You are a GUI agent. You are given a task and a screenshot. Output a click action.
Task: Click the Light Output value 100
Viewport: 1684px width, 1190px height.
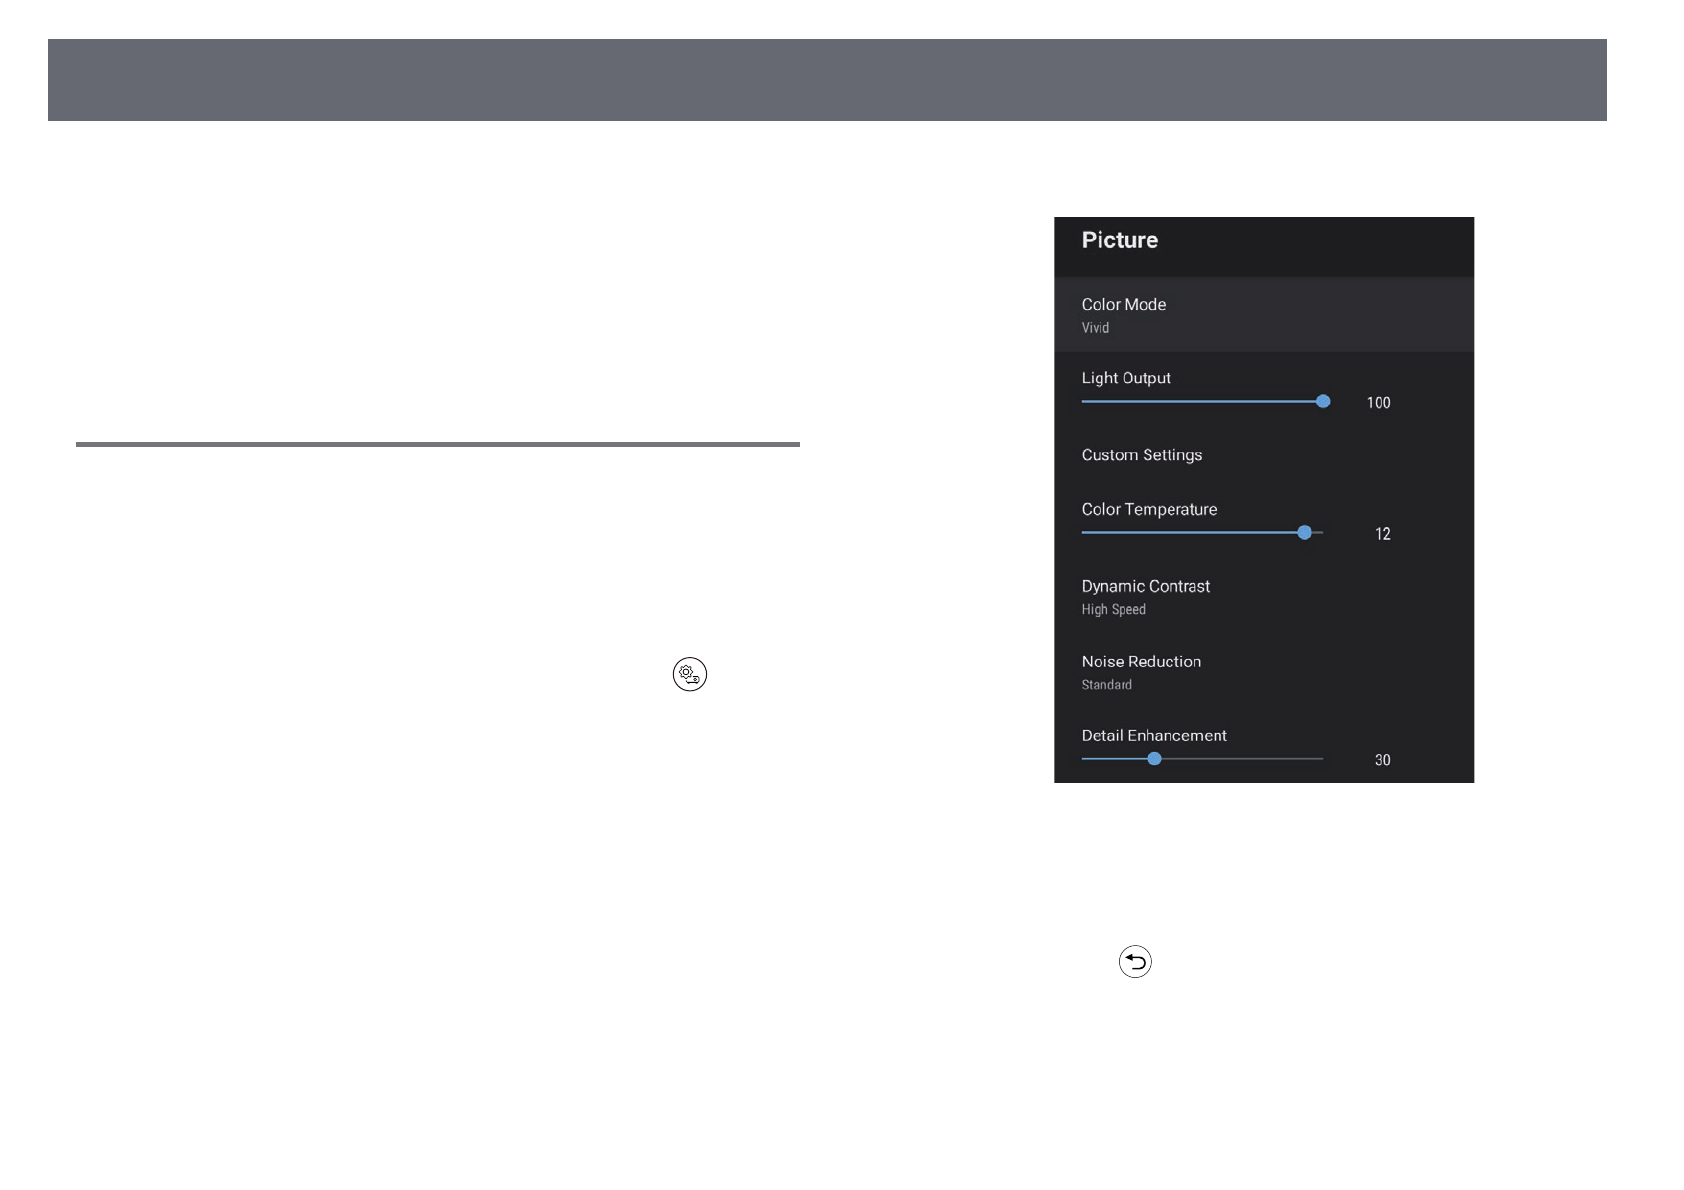point(1378,403)
